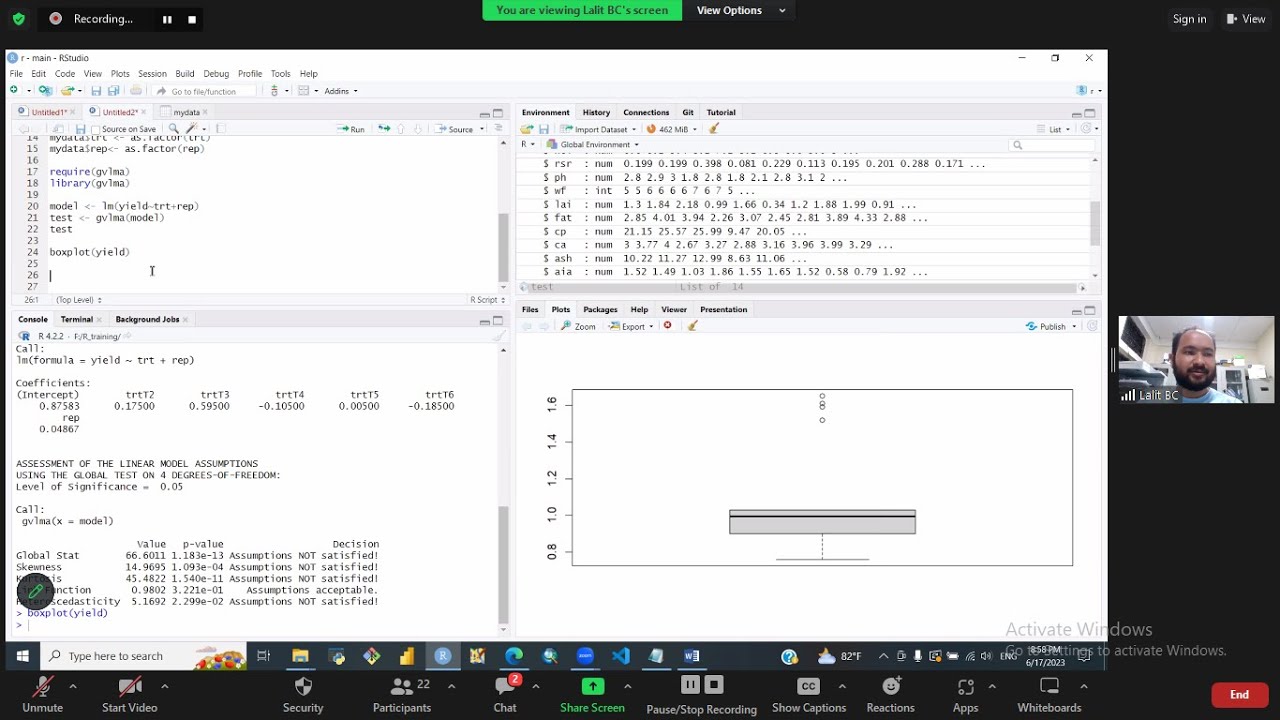This screenshot has width=1280, height=720.
Task: Open the View Options dropdown in Zoom
Action: [x=741, y=10]
